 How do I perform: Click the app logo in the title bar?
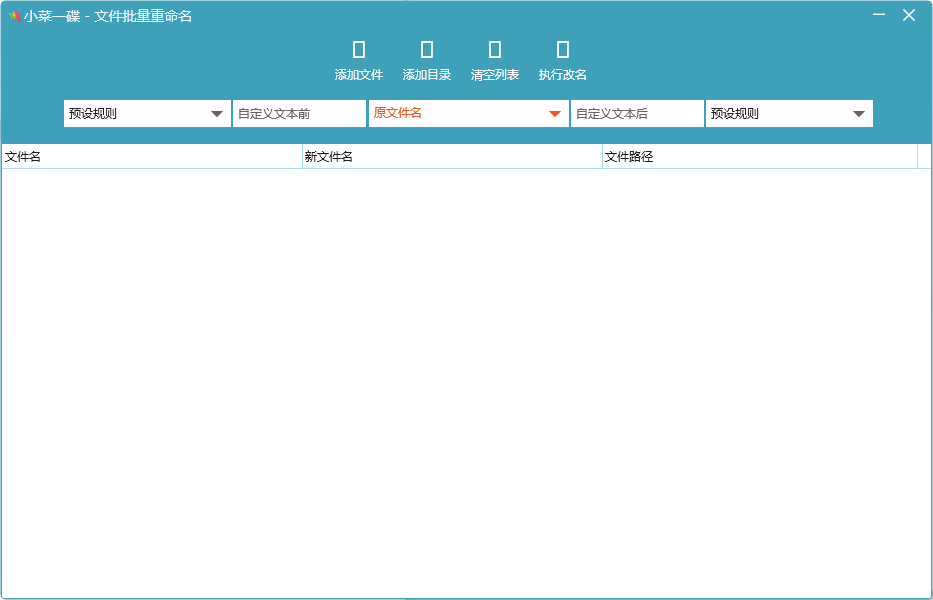14,16
